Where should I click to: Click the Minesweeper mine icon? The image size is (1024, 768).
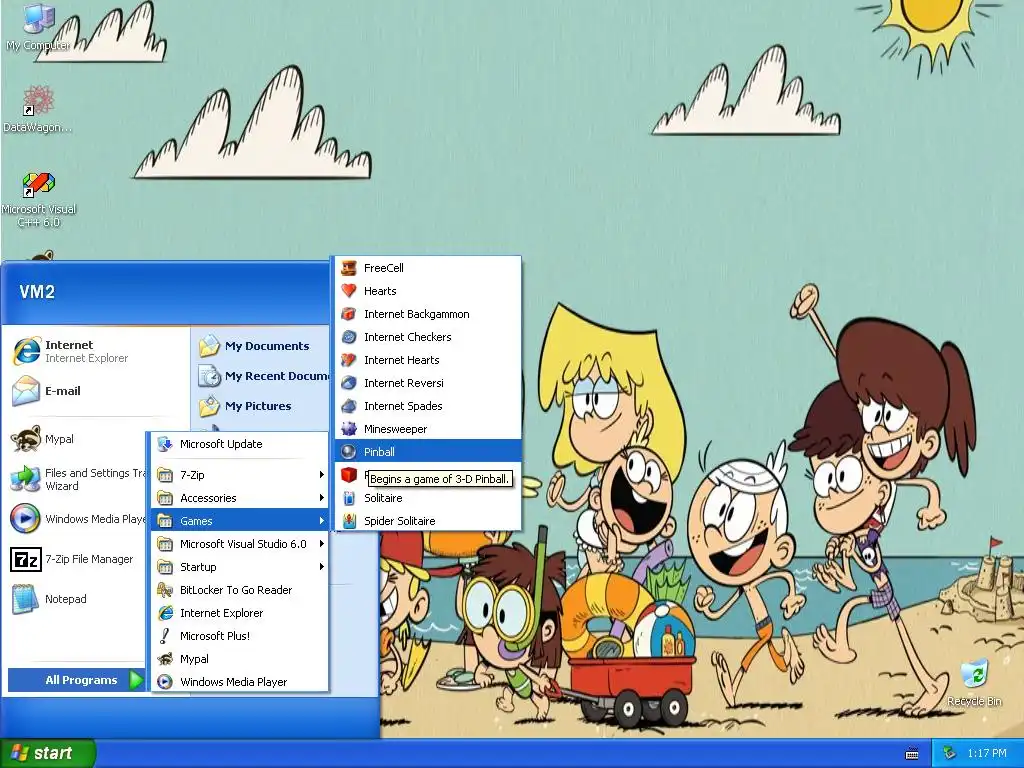349,429
